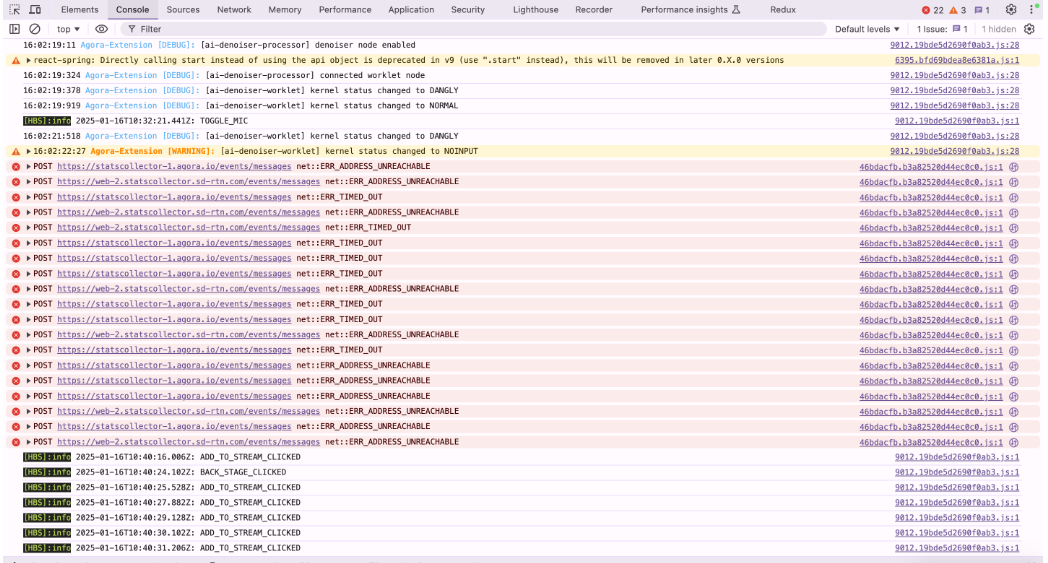Viewport: 1048px width, 563px height.
Task: Select the 10:40:27.882Z ADD_TO_STREAM_CLICKED entry
Action: click(188, 502)
